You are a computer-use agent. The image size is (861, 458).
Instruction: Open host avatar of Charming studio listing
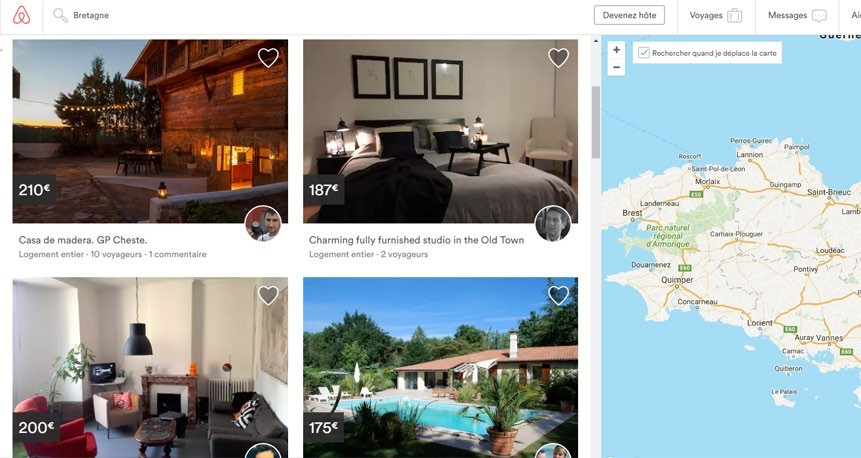[x=553, y=224]
